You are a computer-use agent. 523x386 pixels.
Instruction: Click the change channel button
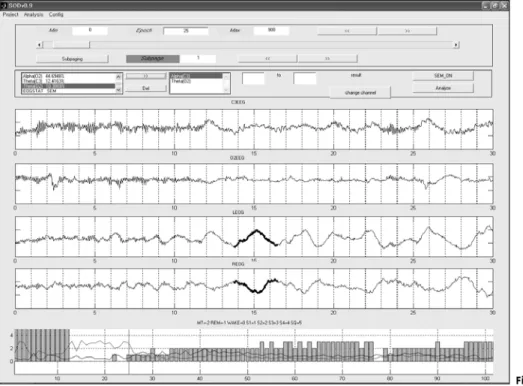coord(360,93)
